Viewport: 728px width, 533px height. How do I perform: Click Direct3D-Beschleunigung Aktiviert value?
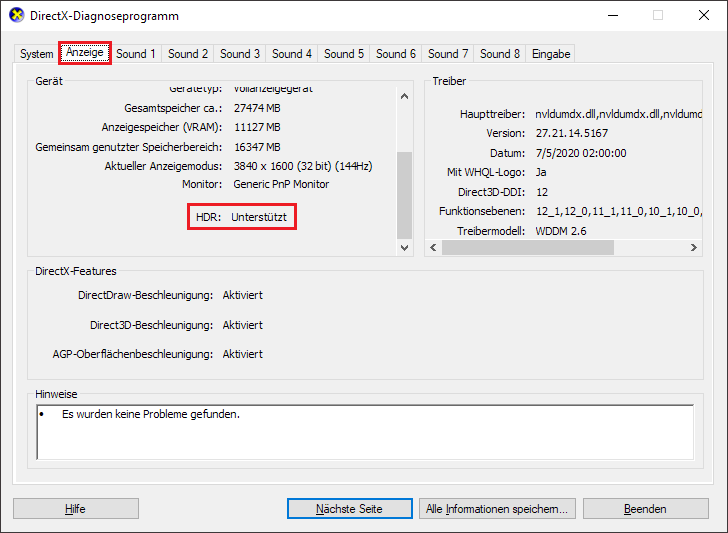(x=242, y=325)
